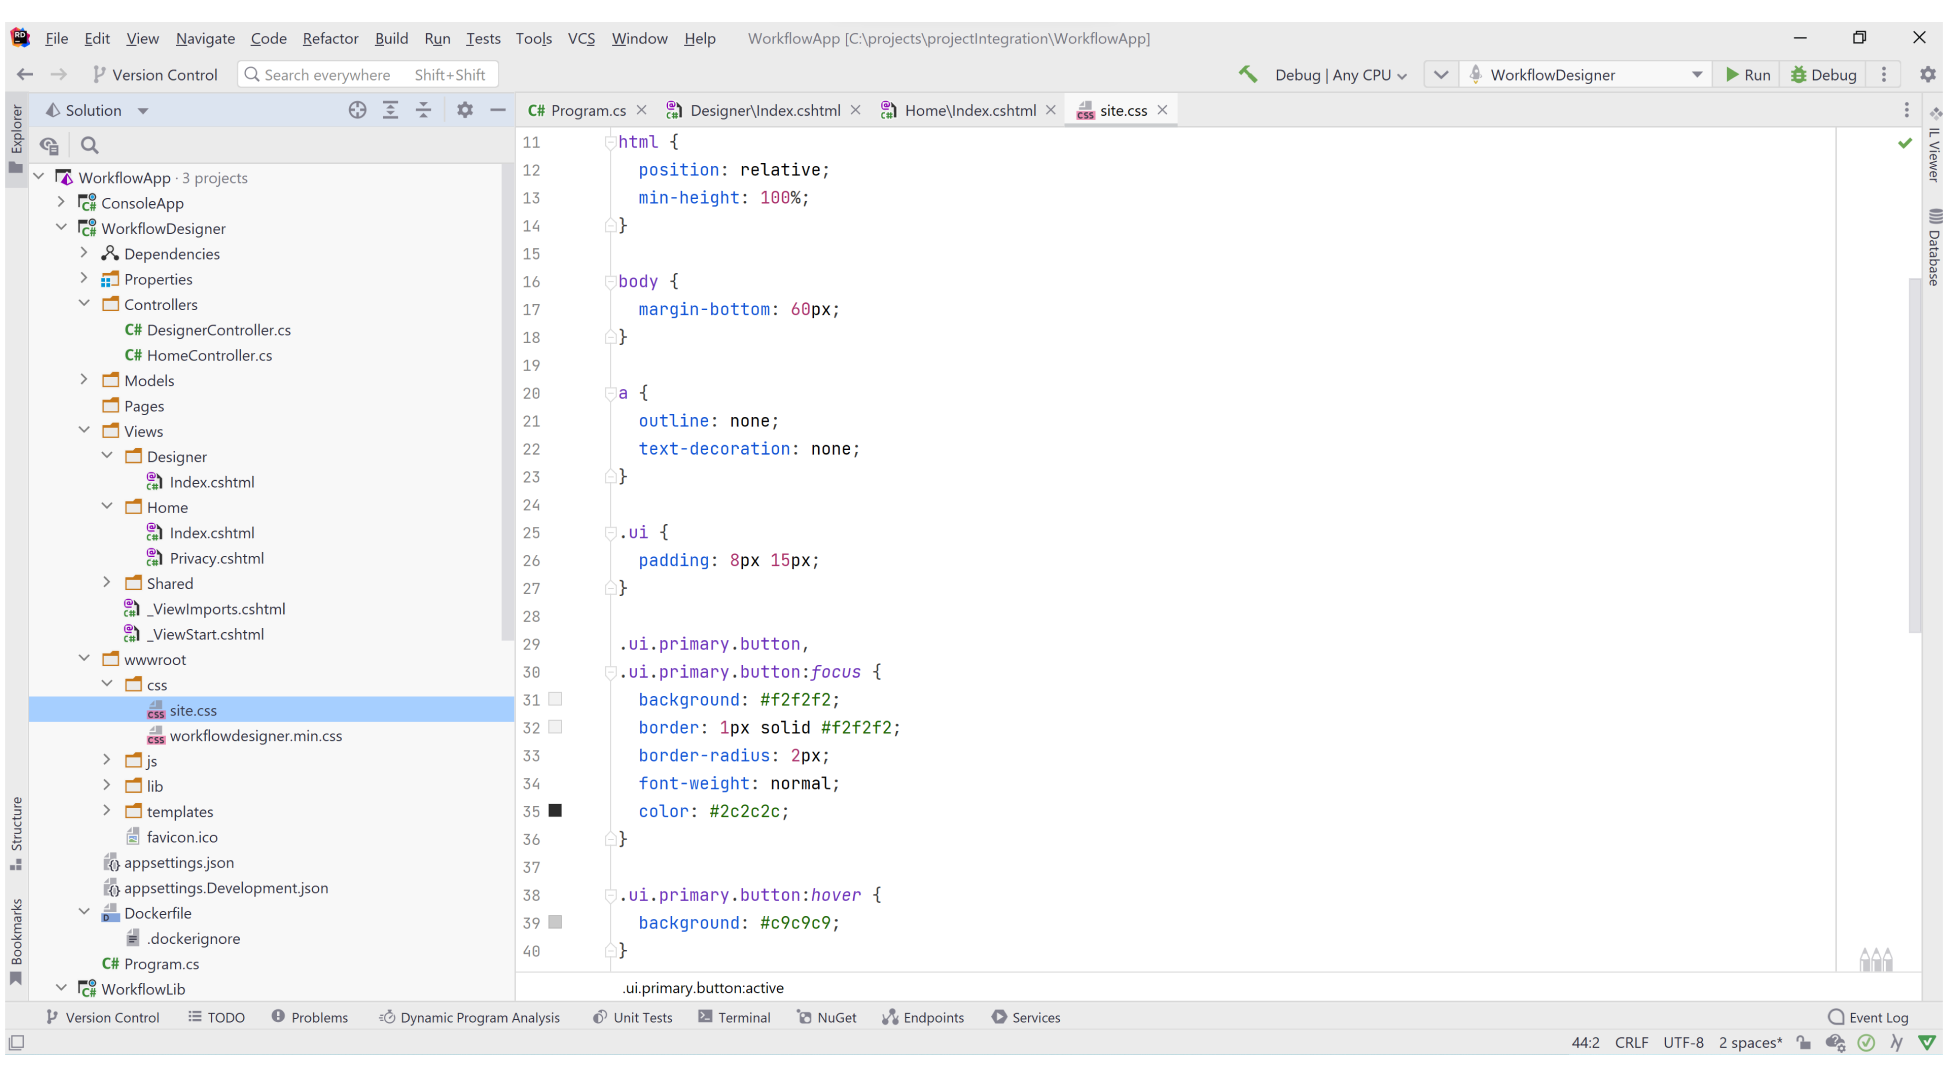Open Version Control from top toolbar
The width and height of the screenshot is (1948, 1077).
[x=155, y=75]
